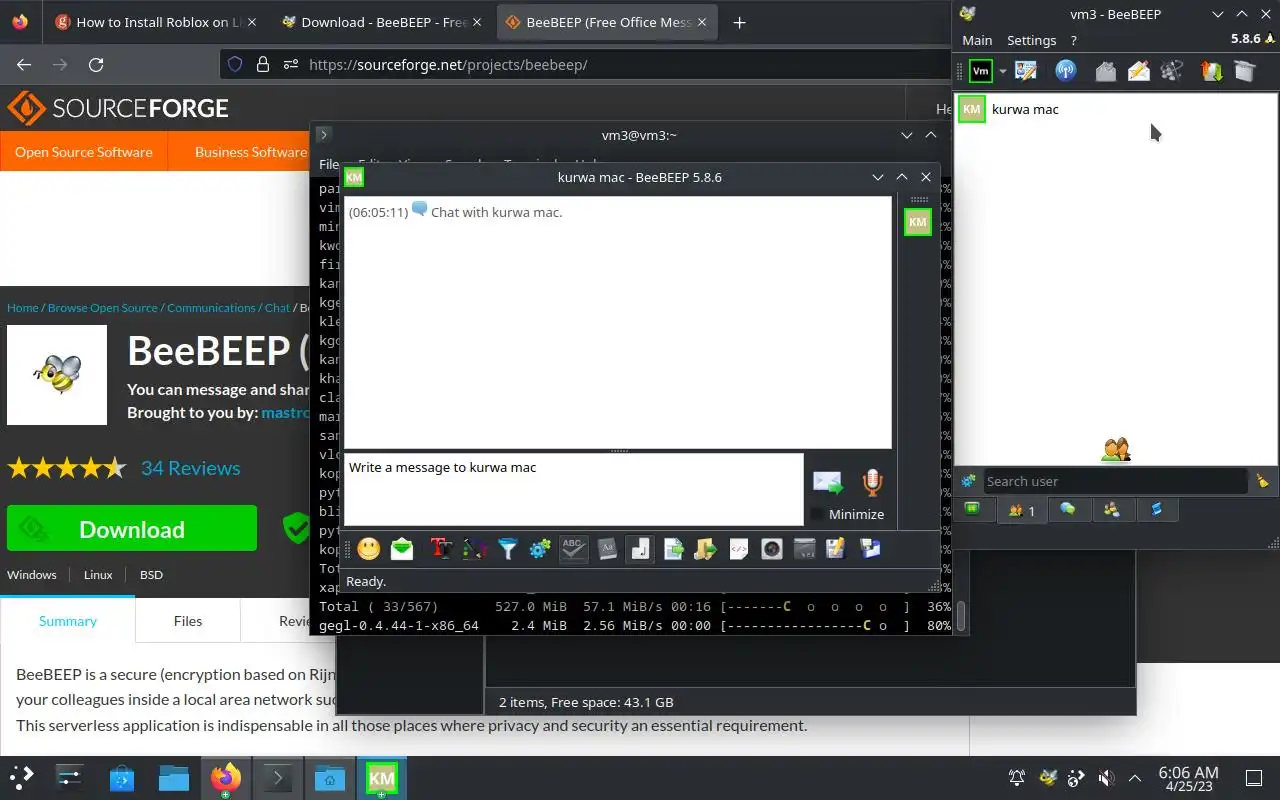Click the green envelope icon in chat toolbar
This screenshot has width=1280, height=800.
pyautogui.click(x=402, y=548)
